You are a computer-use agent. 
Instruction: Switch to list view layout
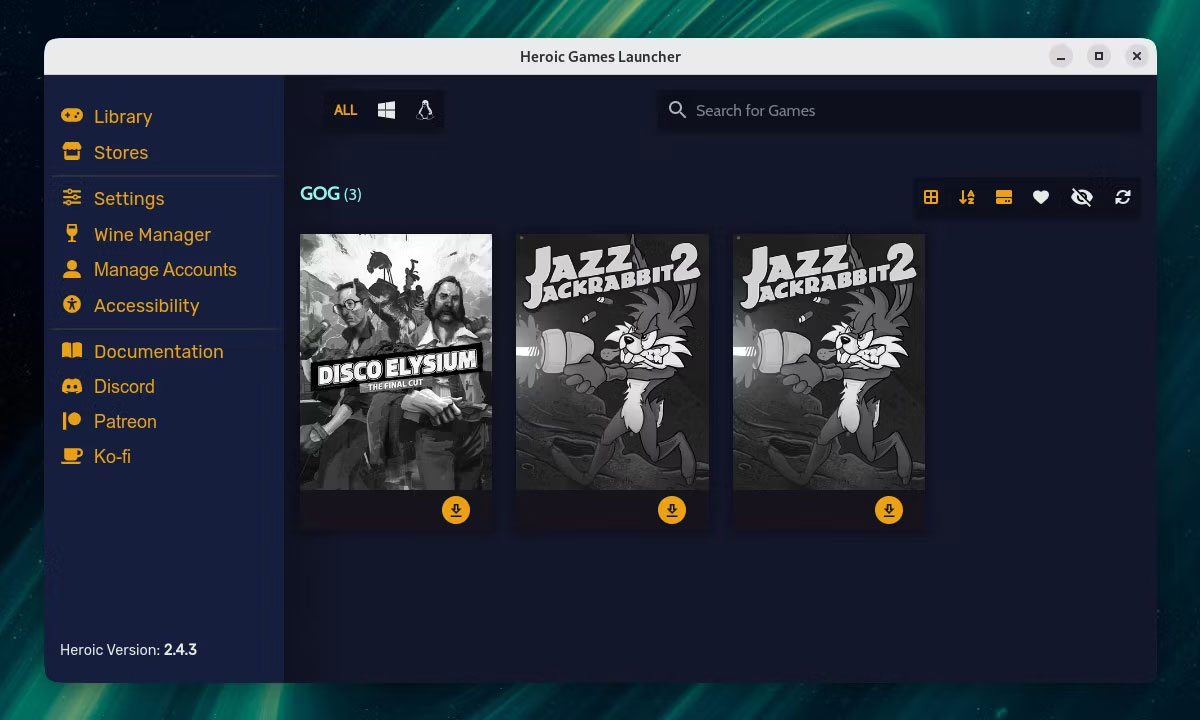pos(1004,197)
